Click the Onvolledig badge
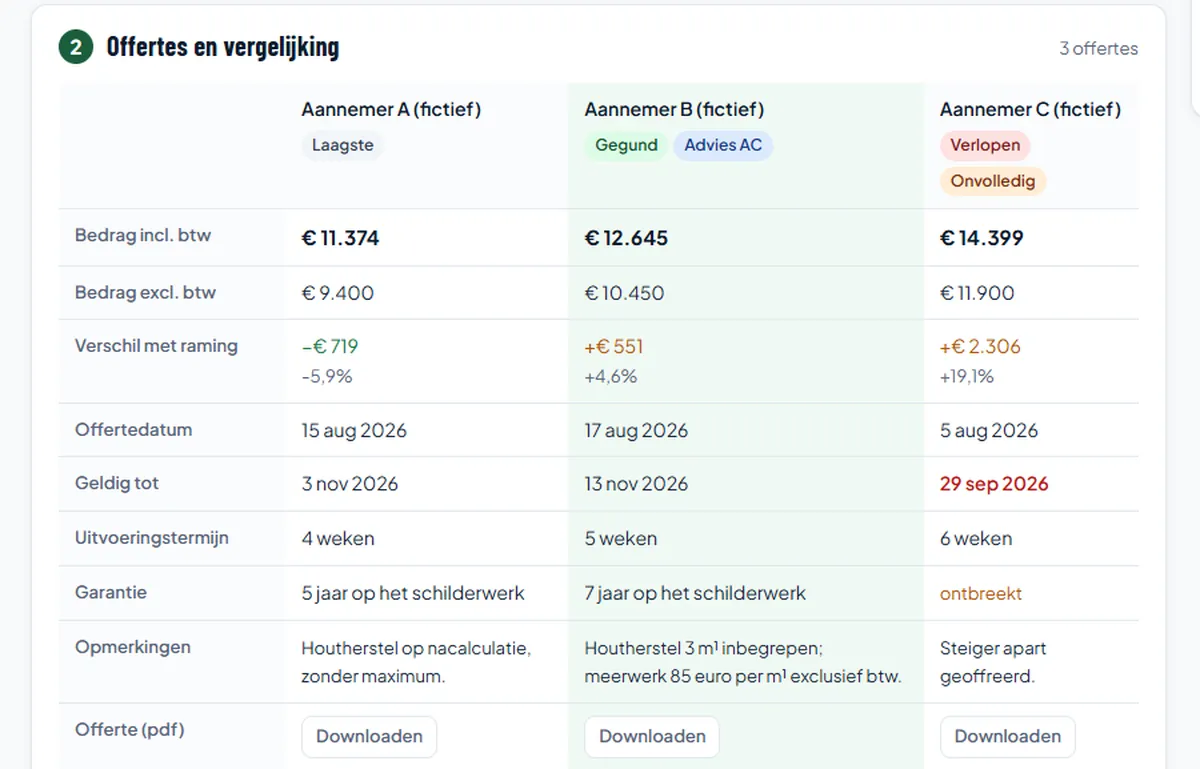Viewport: 1200px width, 769px height. [993, 181]
